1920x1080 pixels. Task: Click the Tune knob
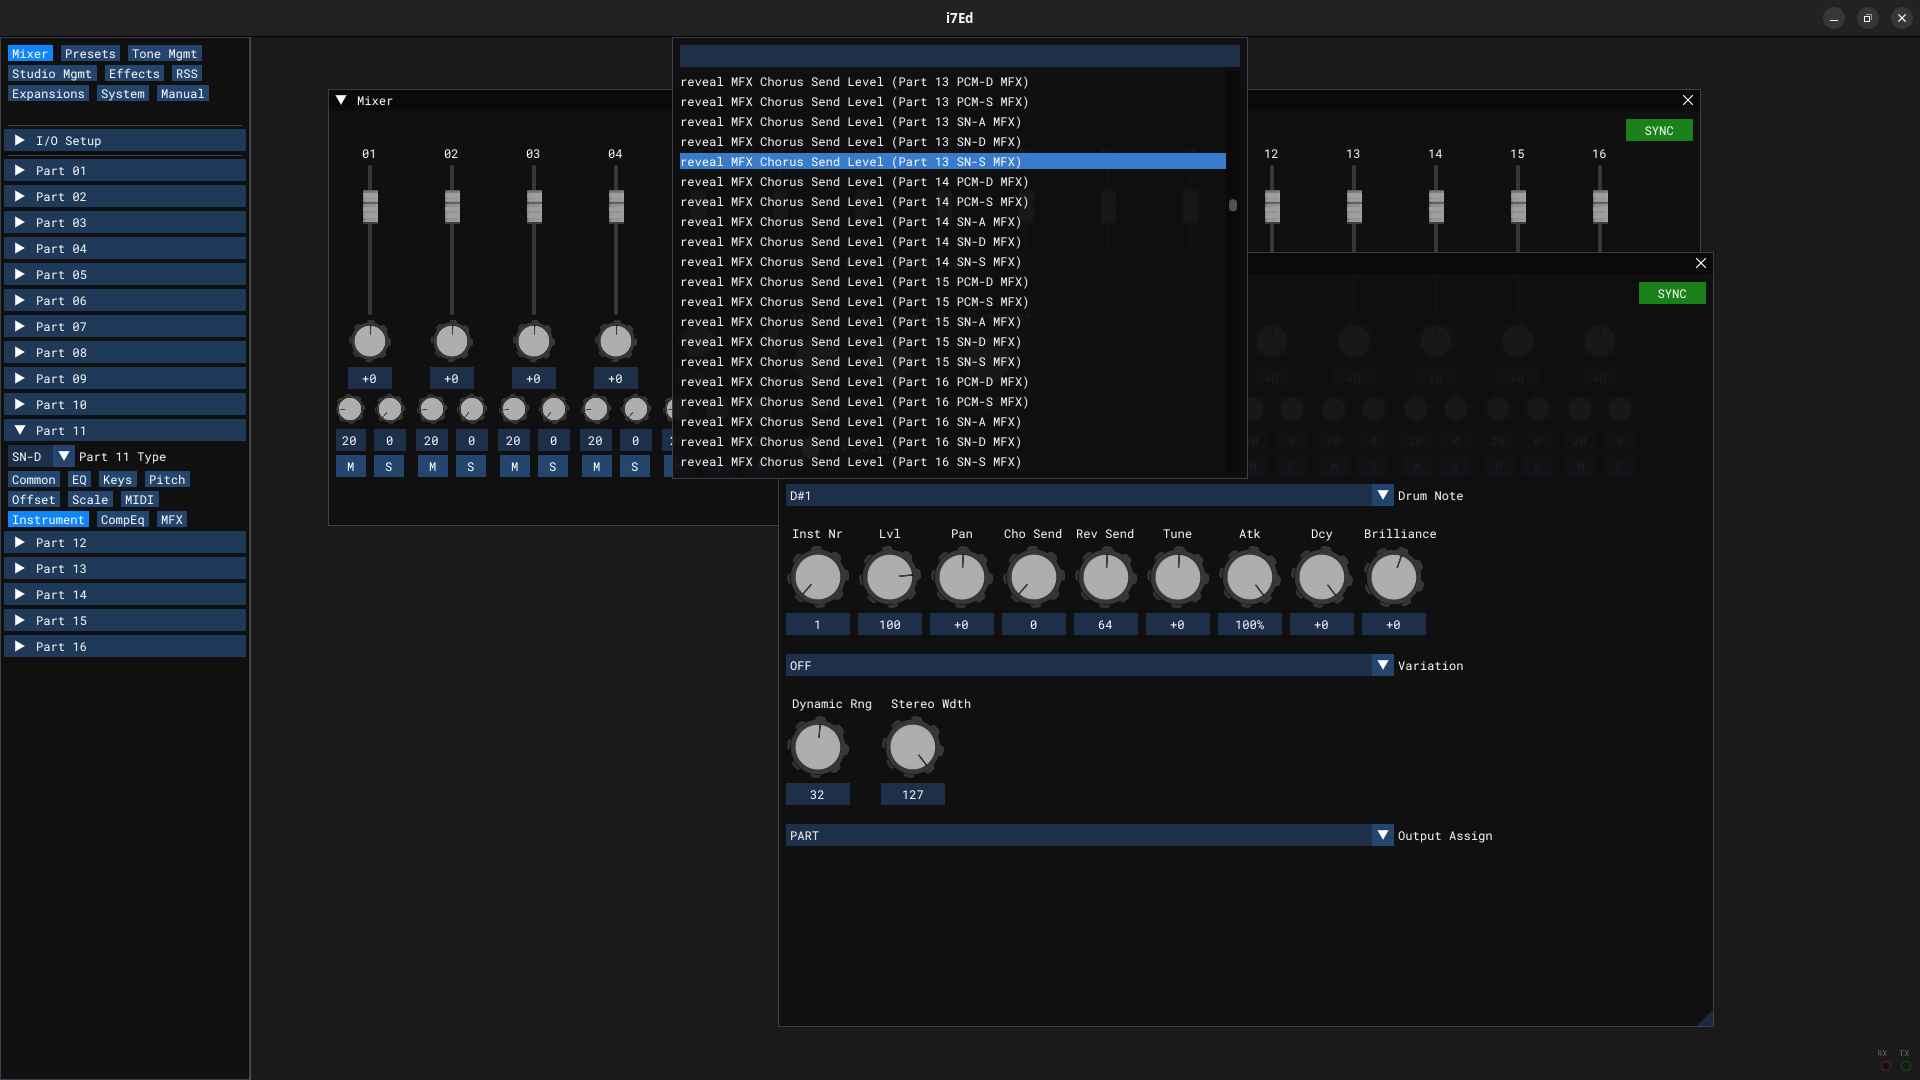[1177, 577]
